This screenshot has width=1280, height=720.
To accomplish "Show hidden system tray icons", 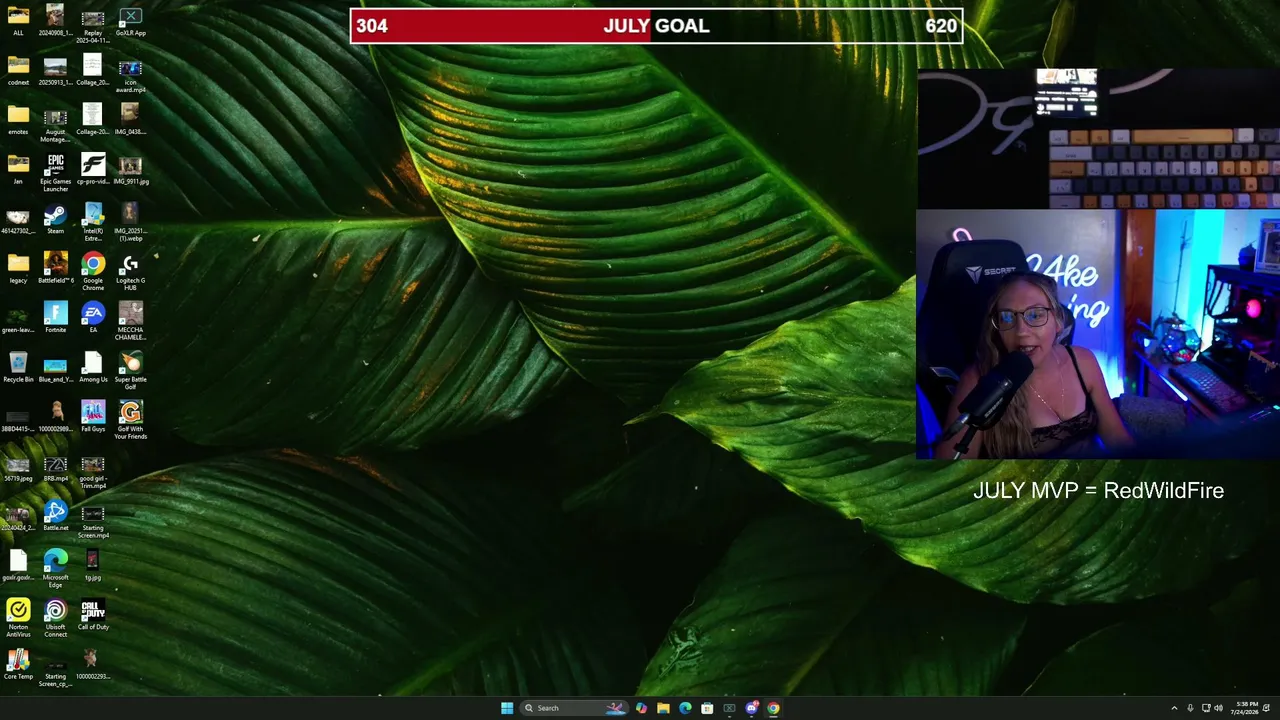I will point(1174,708).
